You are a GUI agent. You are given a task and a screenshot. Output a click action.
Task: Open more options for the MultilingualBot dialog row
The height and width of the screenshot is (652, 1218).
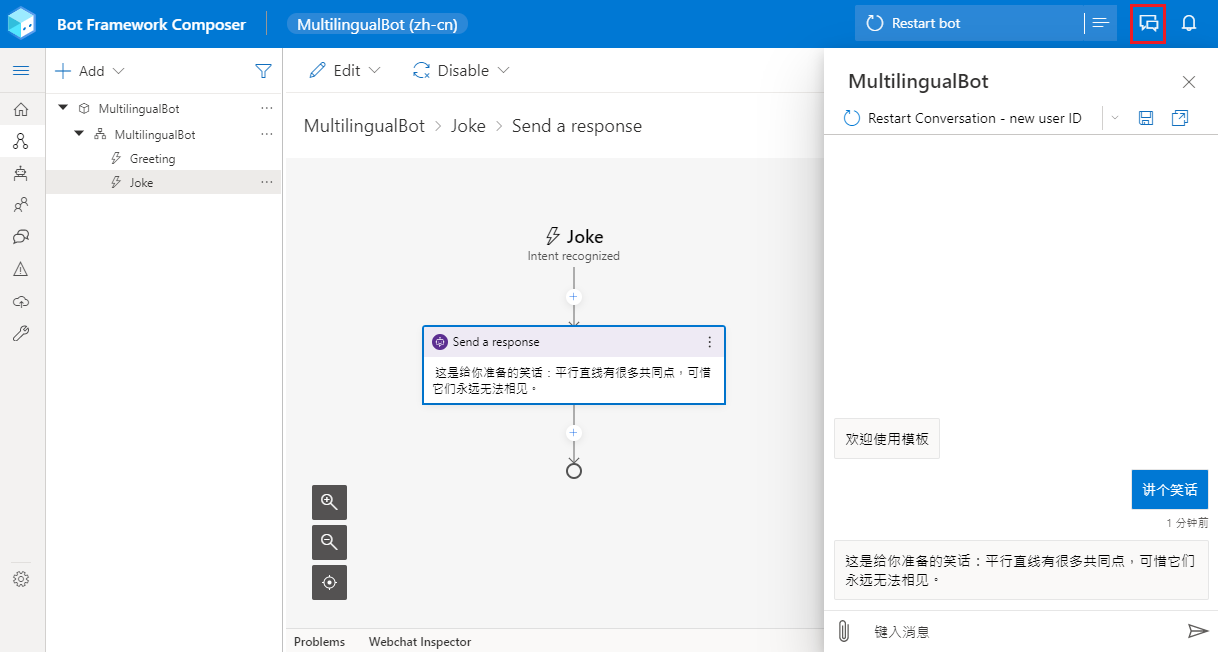pyautogui.click(x=267, y=134)
